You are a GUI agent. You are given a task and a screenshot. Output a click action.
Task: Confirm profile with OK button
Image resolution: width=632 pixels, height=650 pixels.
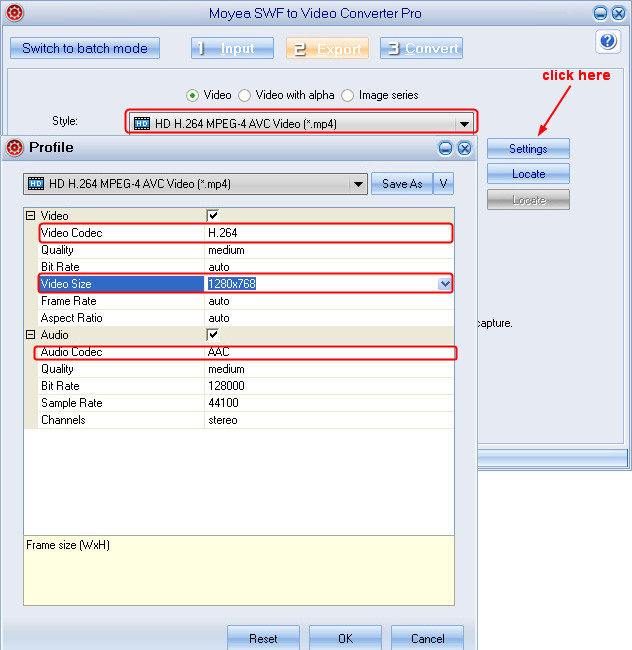pyautogui.click(x=345, y=638)
